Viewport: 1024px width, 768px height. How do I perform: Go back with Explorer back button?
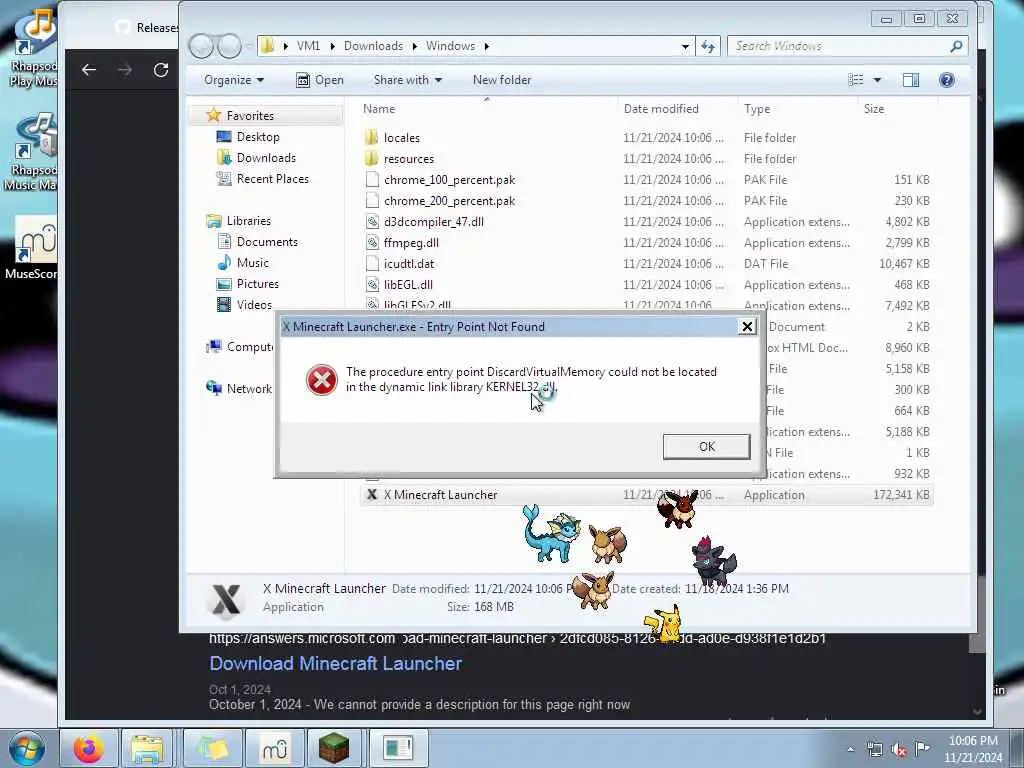[201, 46]
